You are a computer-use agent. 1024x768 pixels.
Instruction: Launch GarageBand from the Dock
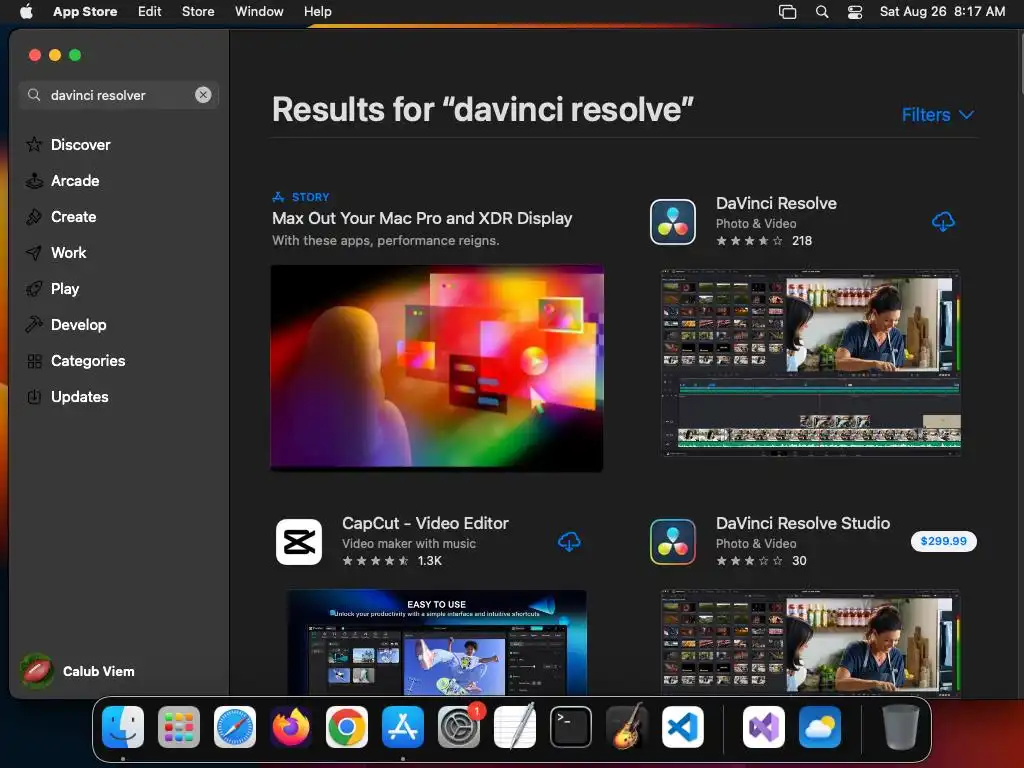tap(627, 727)
